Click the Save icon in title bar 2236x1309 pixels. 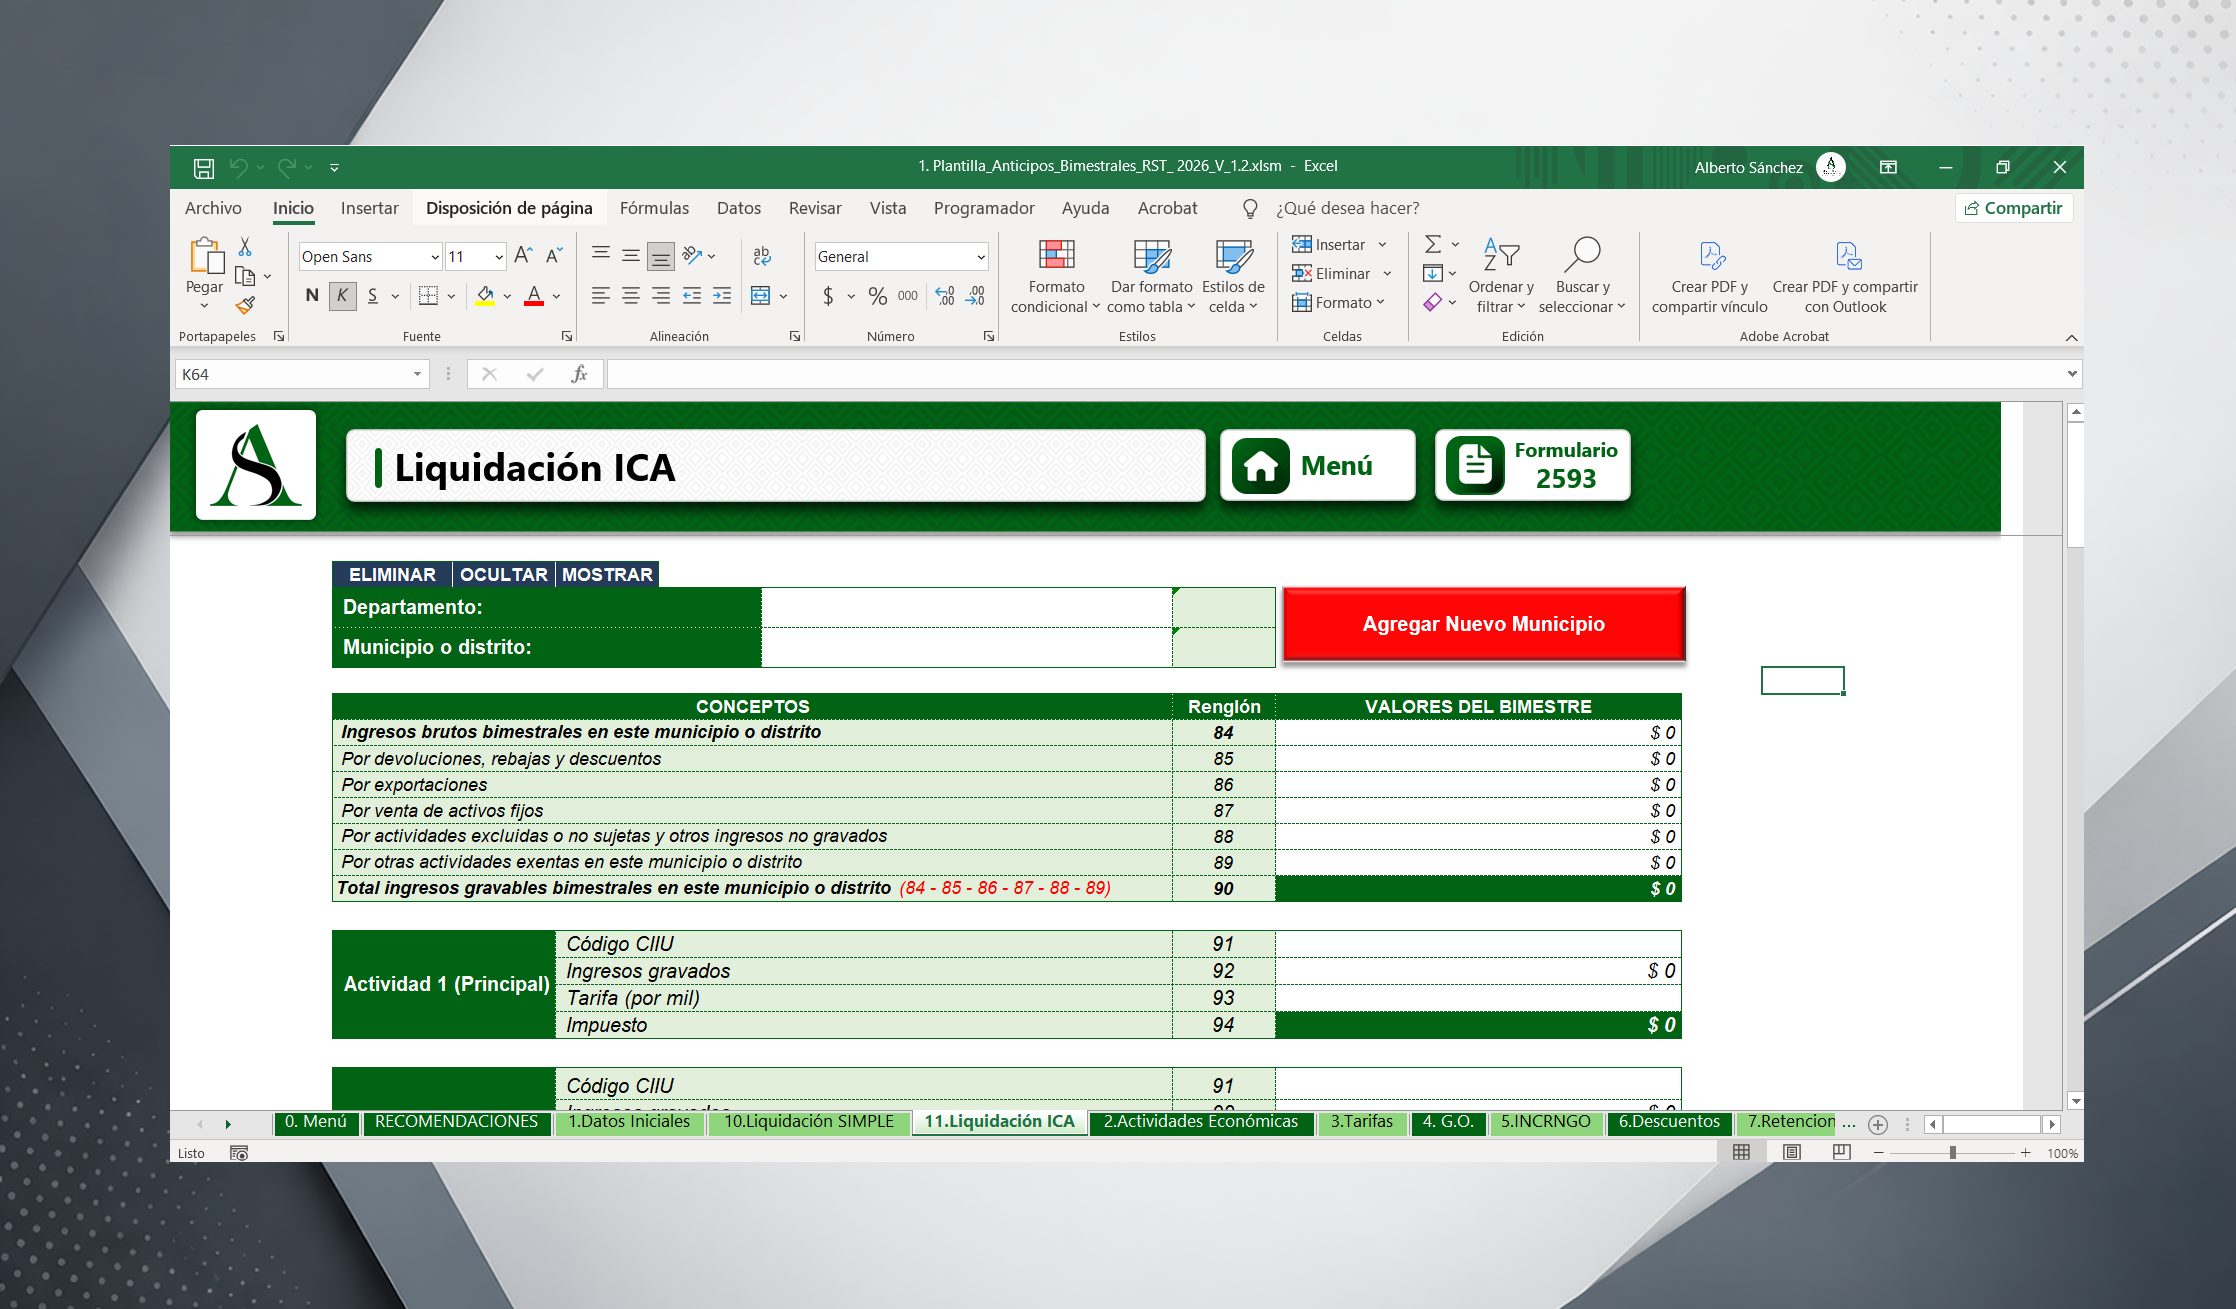[x=203, y=167]
